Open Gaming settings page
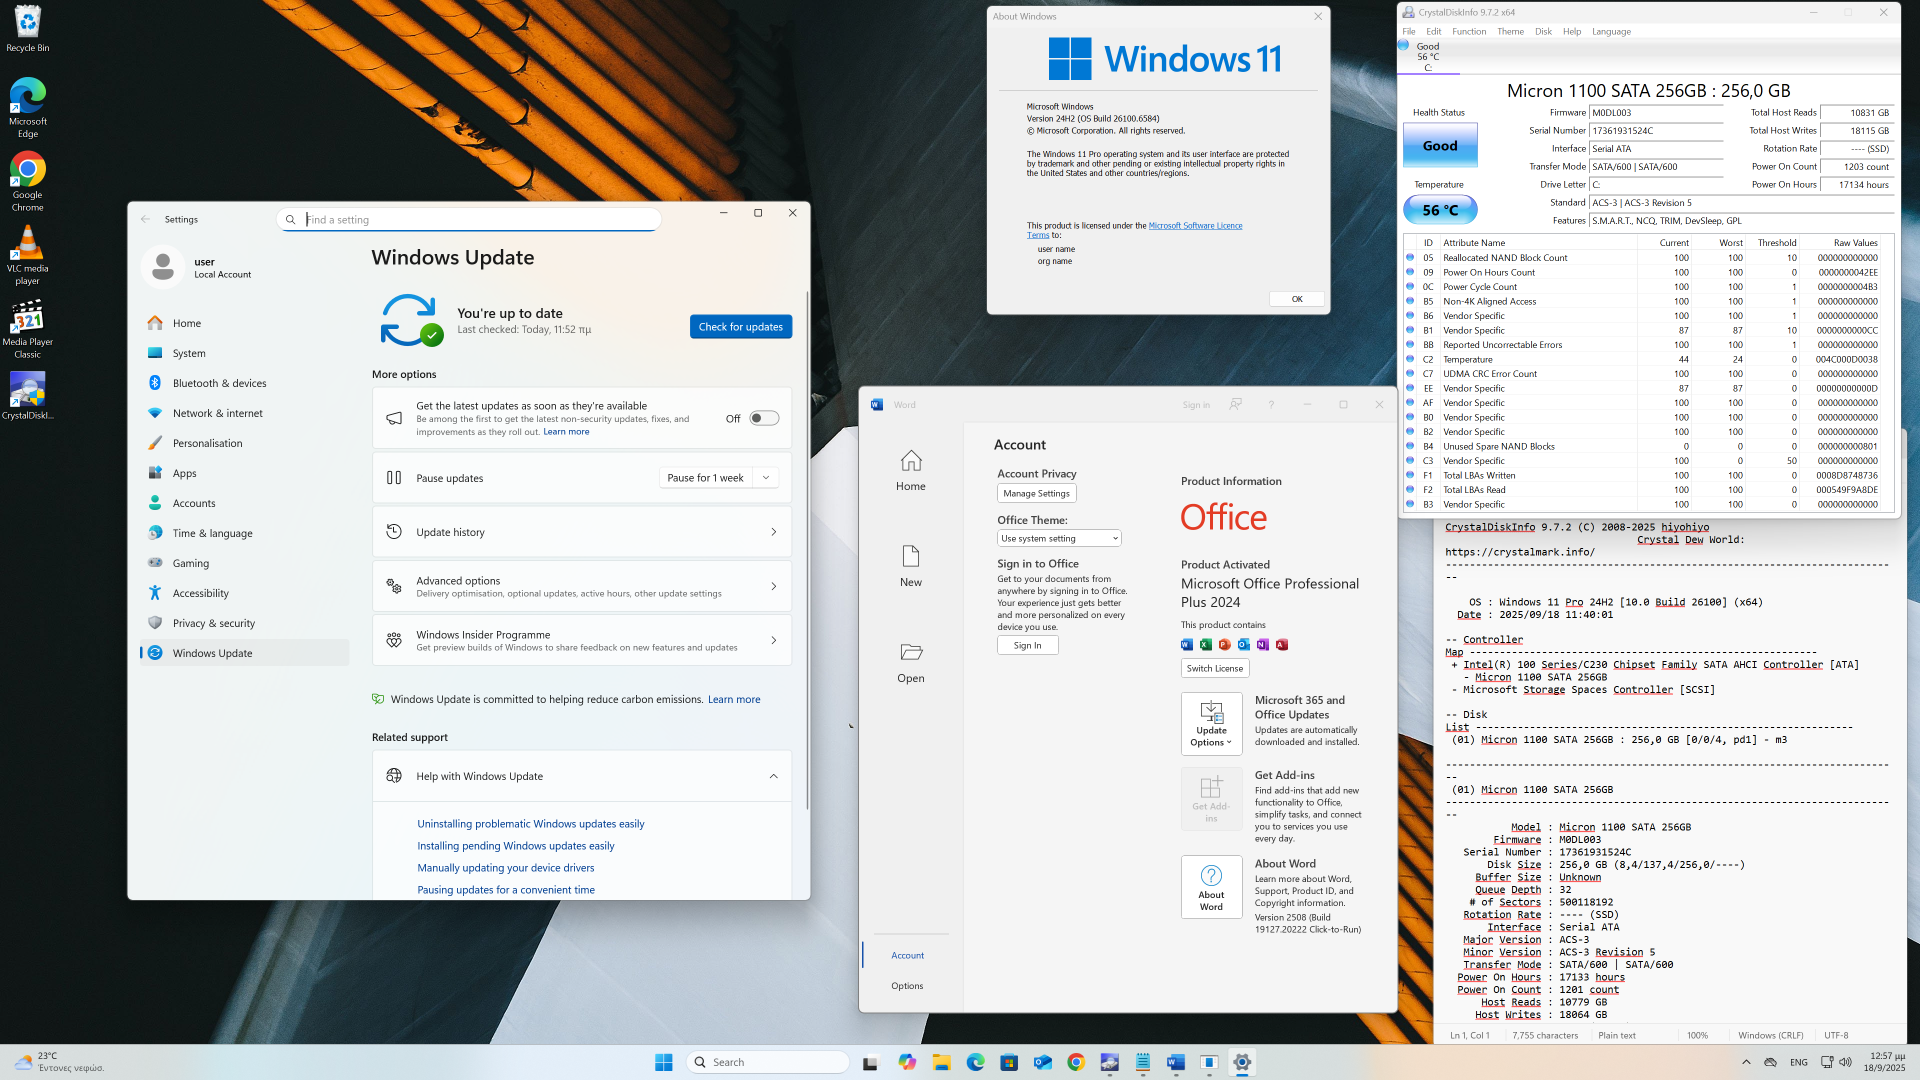1920x1080 pixels. 244,563
